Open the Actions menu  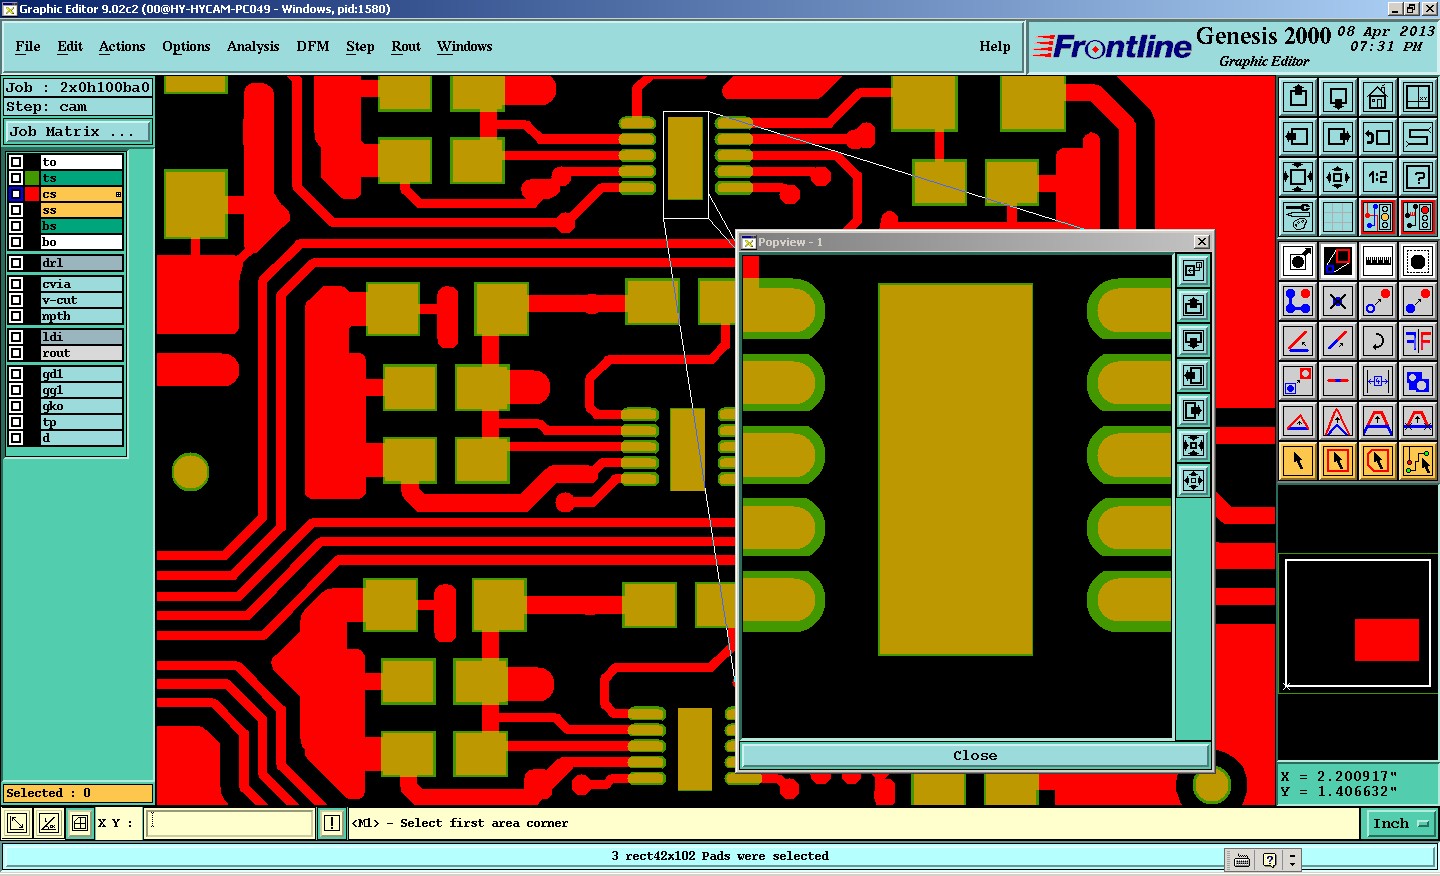pos(122,46)
